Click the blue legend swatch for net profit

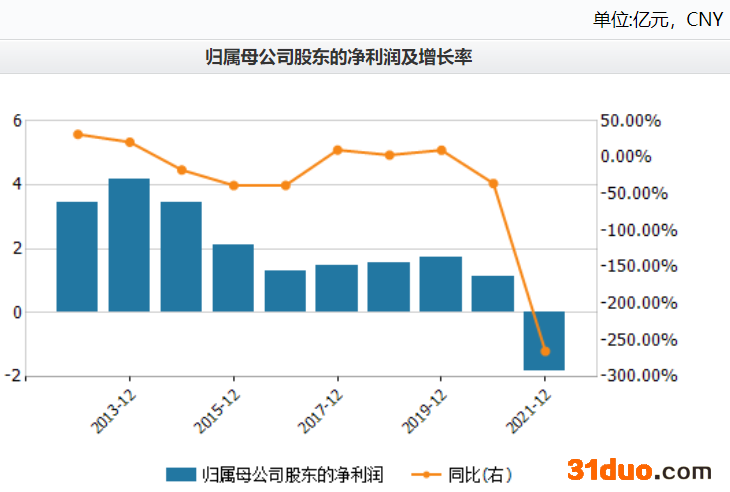[x=180, y=474]
